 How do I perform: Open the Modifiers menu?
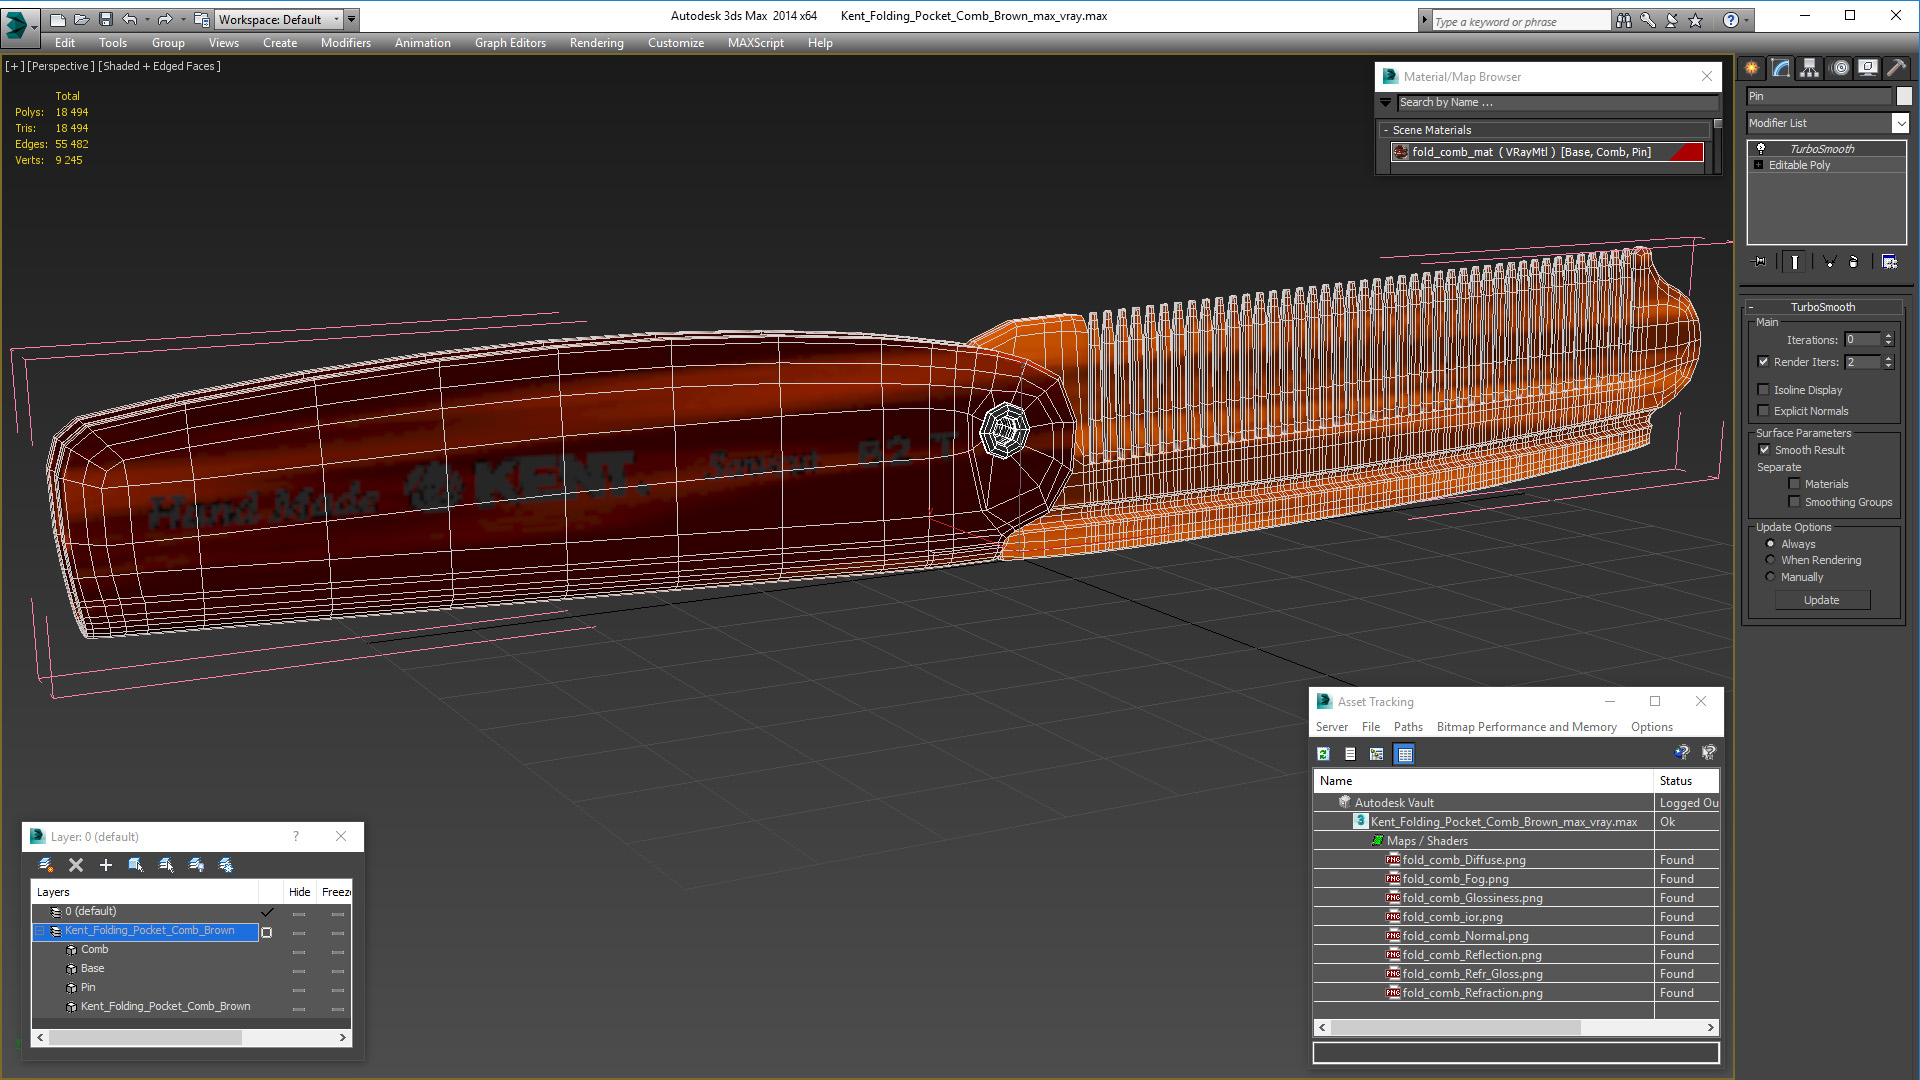[x=345, y=43]
